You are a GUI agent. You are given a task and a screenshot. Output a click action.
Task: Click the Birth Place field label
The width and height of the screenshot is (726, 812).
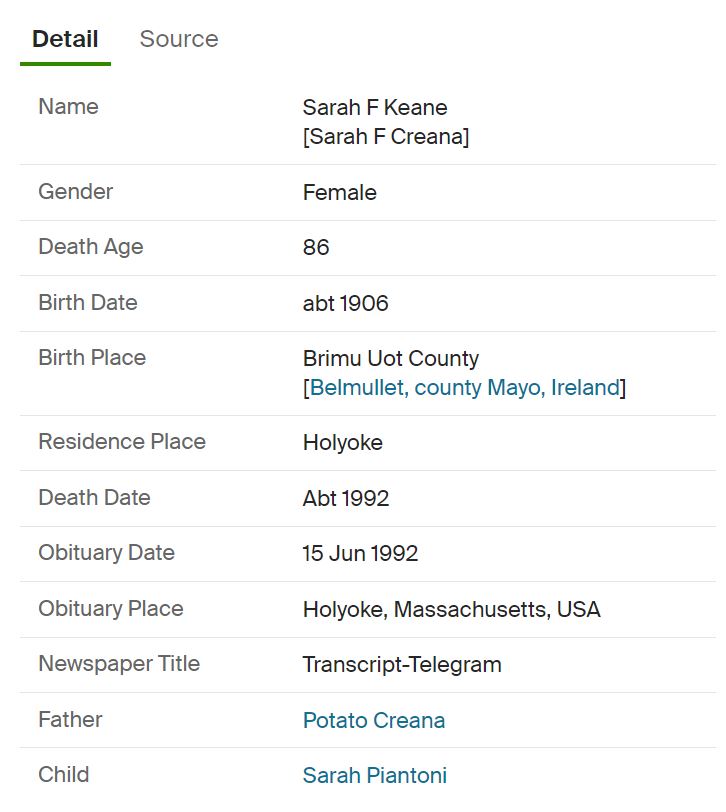tap(92, 357)
